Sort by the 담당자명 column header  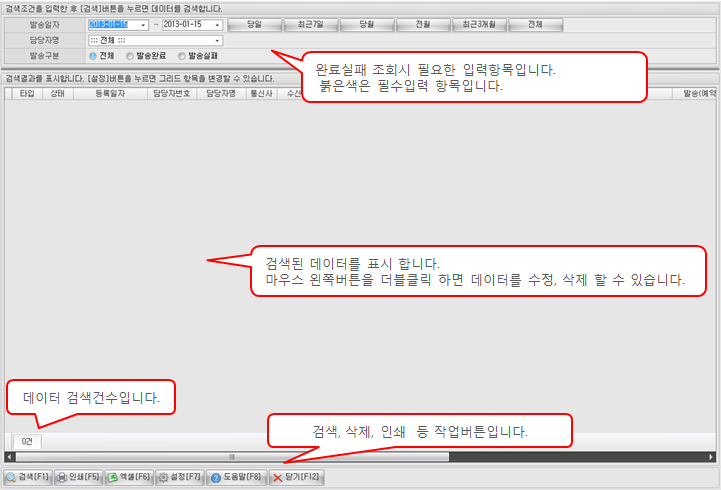(x=221, y=93)
